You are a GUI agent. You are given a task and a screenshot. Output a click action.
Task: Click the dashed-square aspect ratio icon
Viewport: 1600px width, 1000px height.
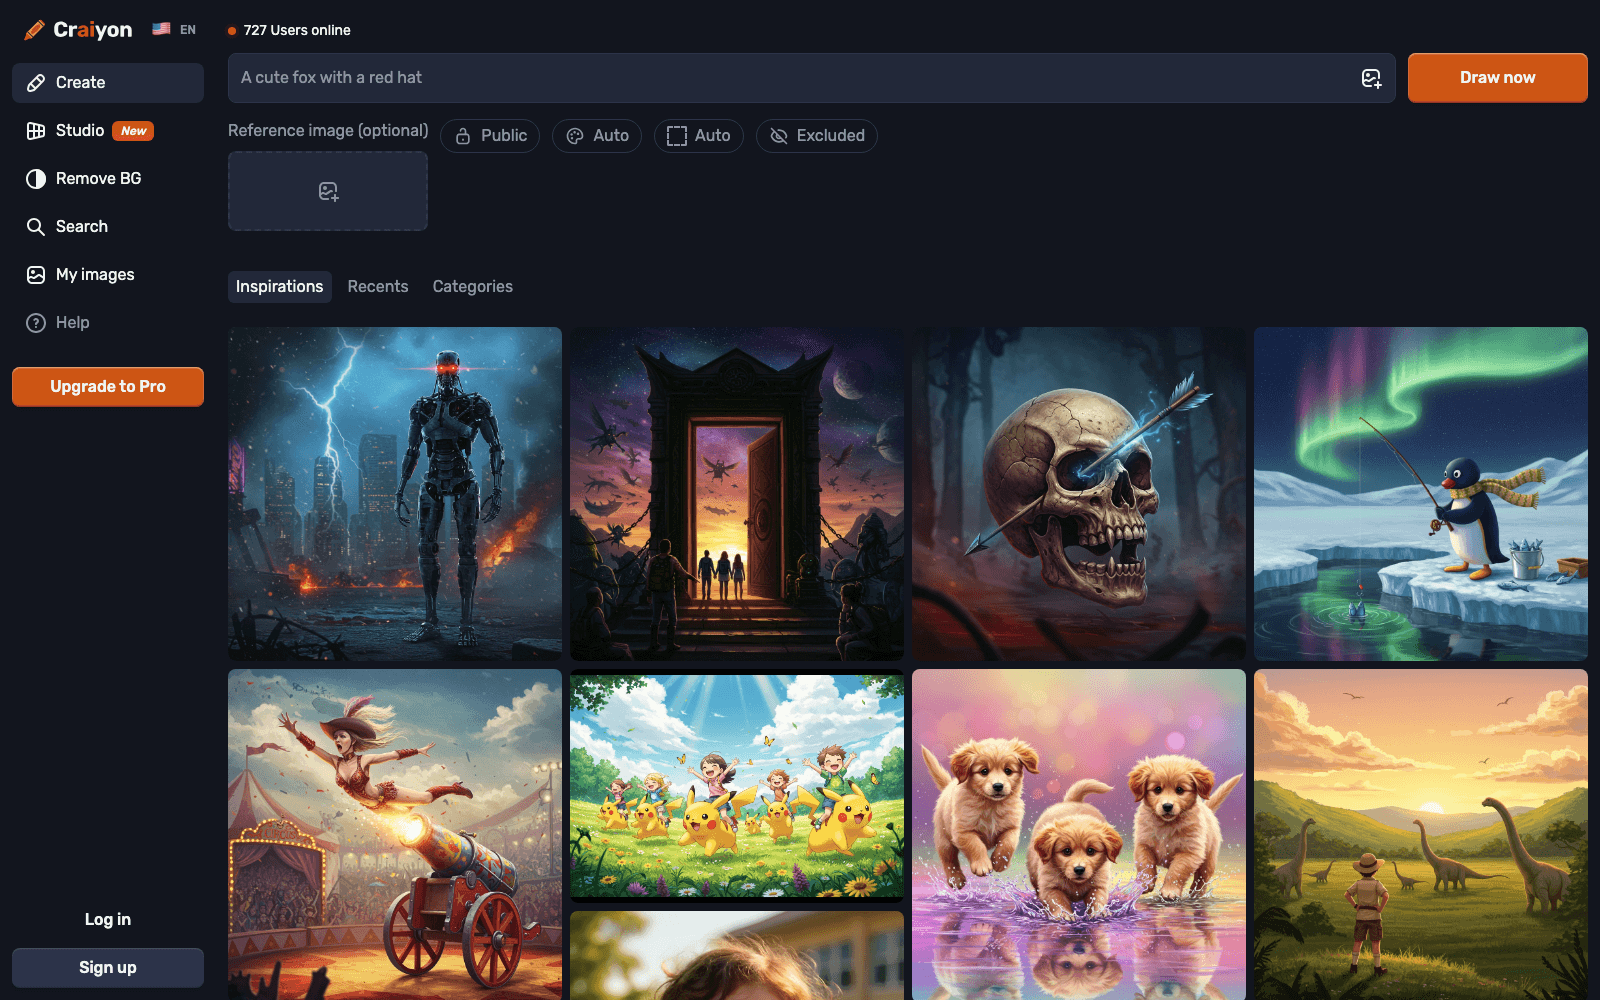pos(677,136)
